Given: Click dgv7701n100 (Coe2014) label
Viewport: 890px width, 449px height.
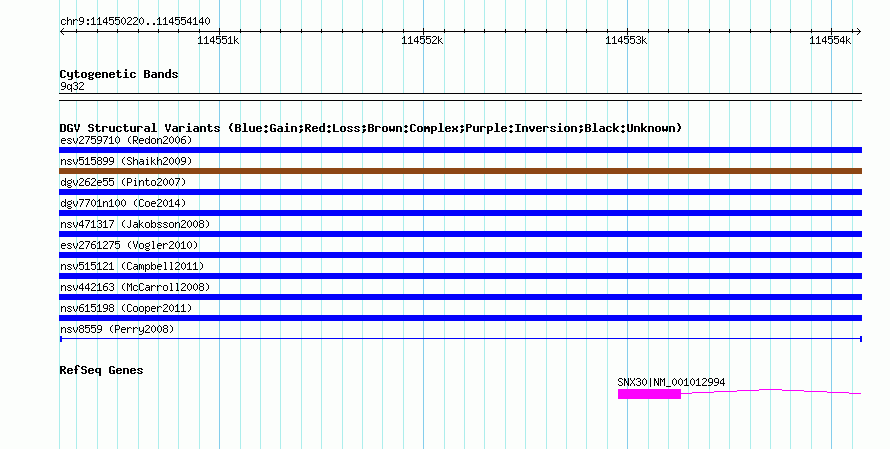Looking at the screenshot, I should coord(123,203).
